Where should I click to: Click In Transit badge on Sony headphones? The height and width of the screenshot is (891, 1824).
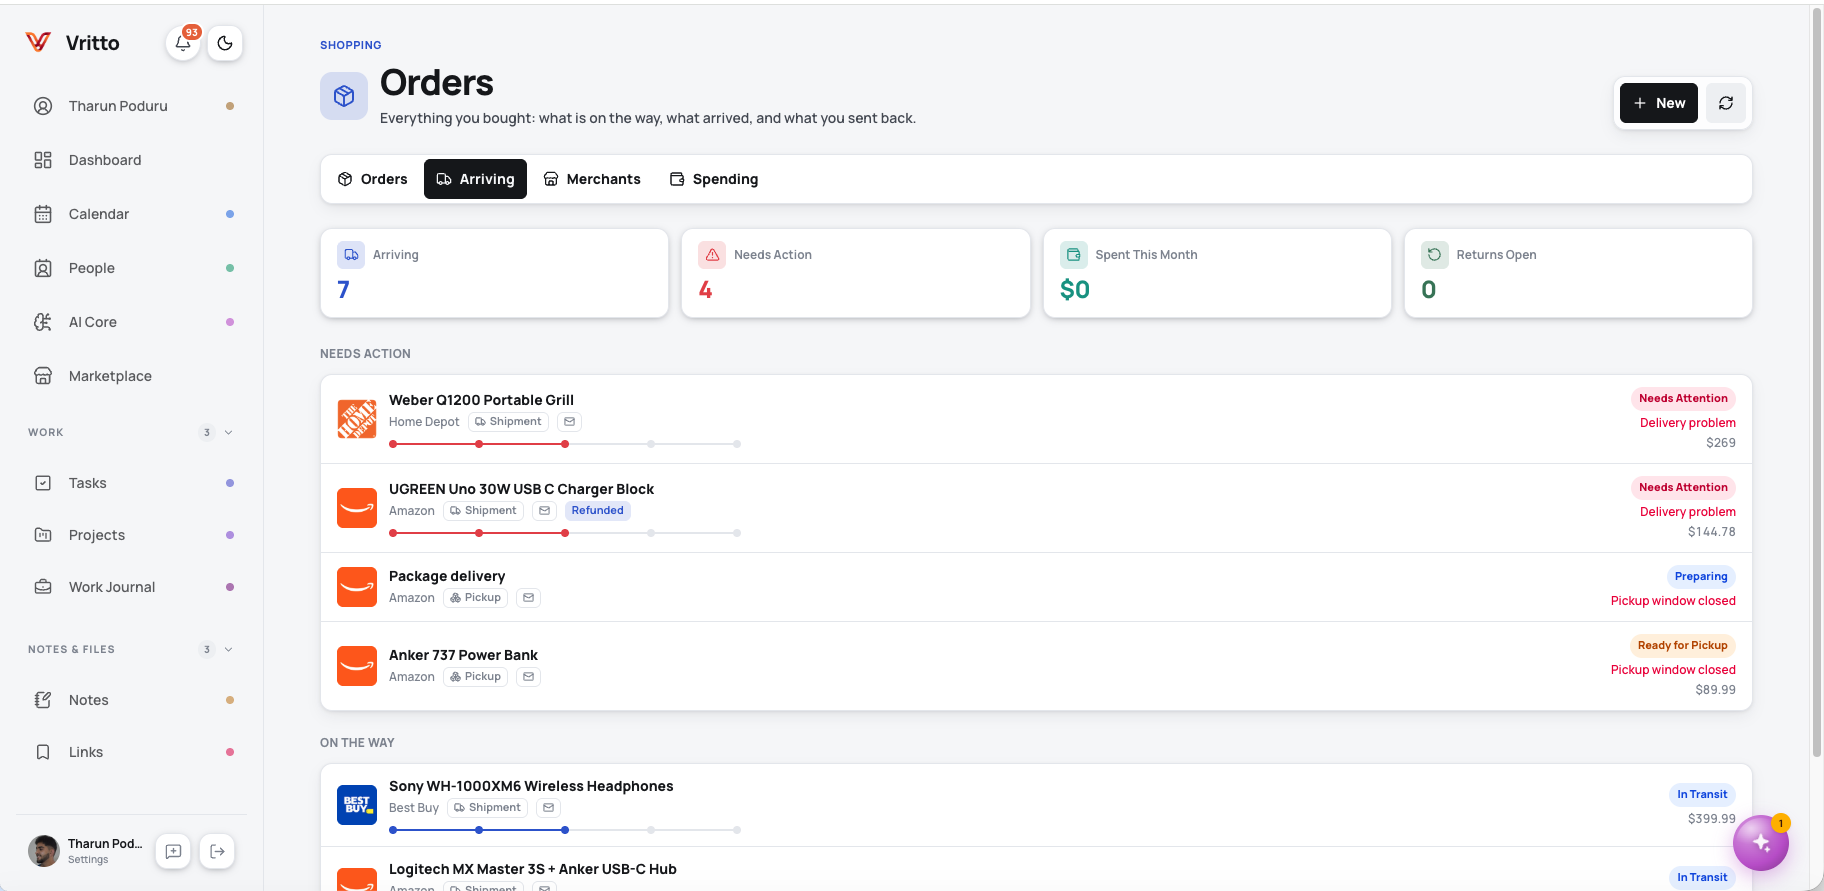1702,794
